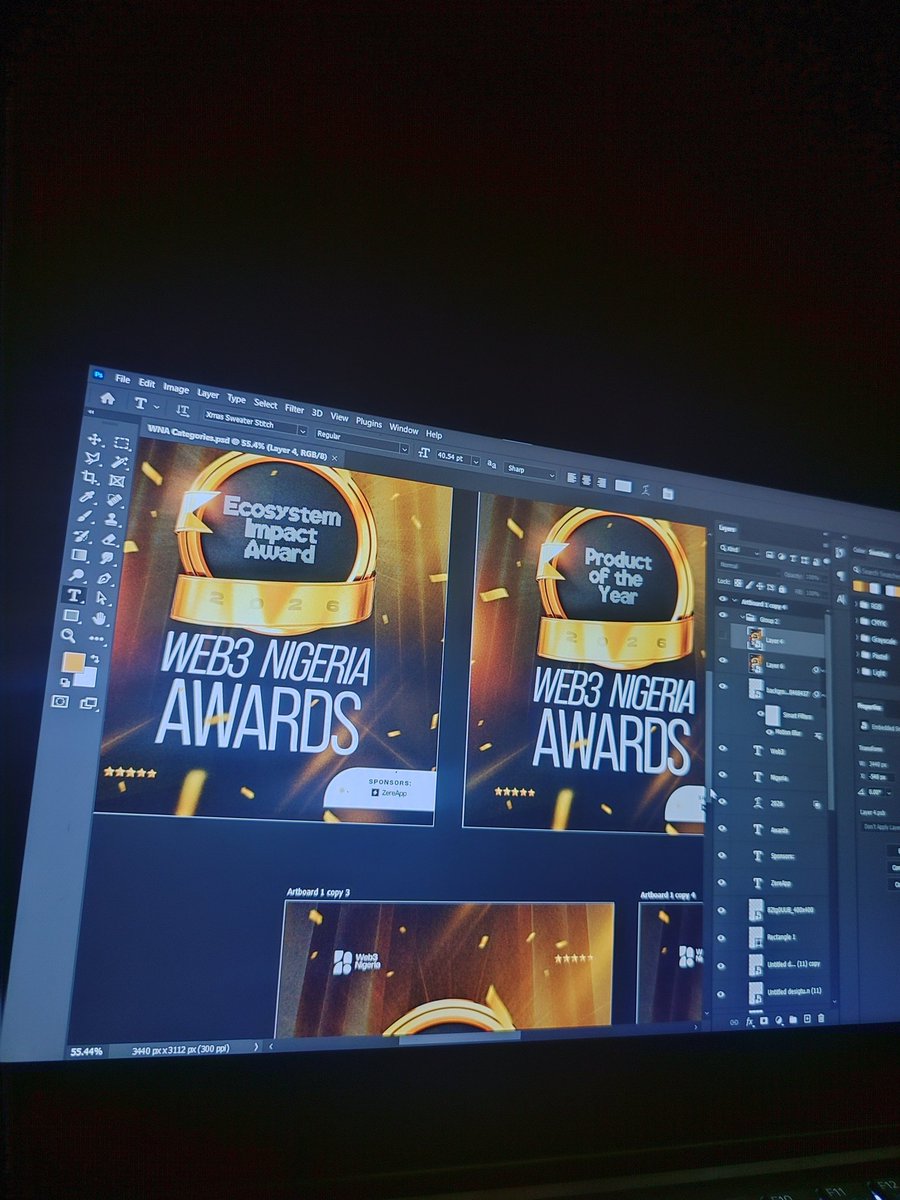Select the Pen tool
This screenshot has width=900, height=1200.
pyautogui.click(x=104, y=578)
